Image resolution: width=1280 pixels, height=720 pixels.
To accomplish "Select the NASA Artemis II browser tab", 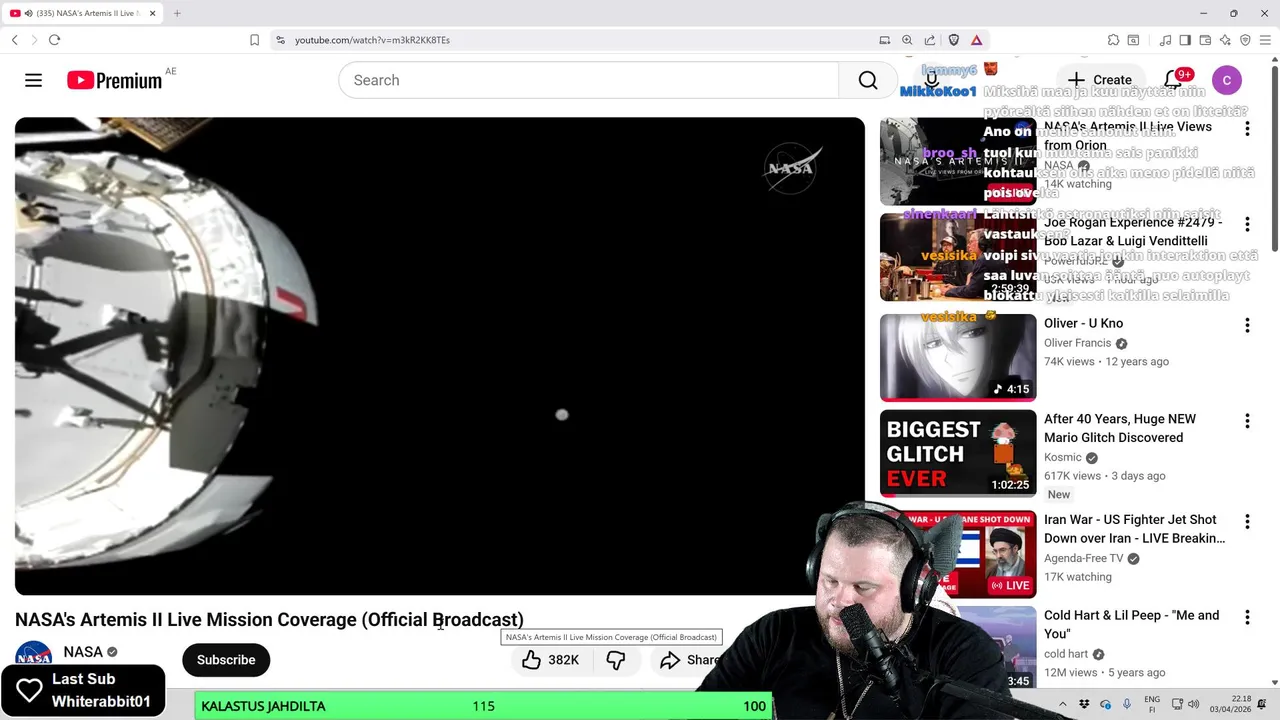I will point(82,13).
